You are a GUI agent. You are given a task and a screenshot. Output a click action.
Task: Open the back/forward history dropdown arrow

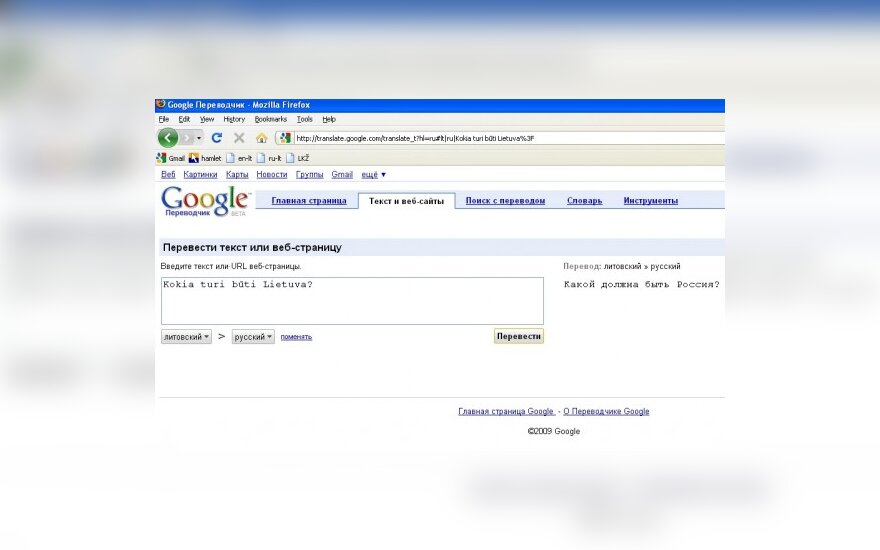[199, 138]
